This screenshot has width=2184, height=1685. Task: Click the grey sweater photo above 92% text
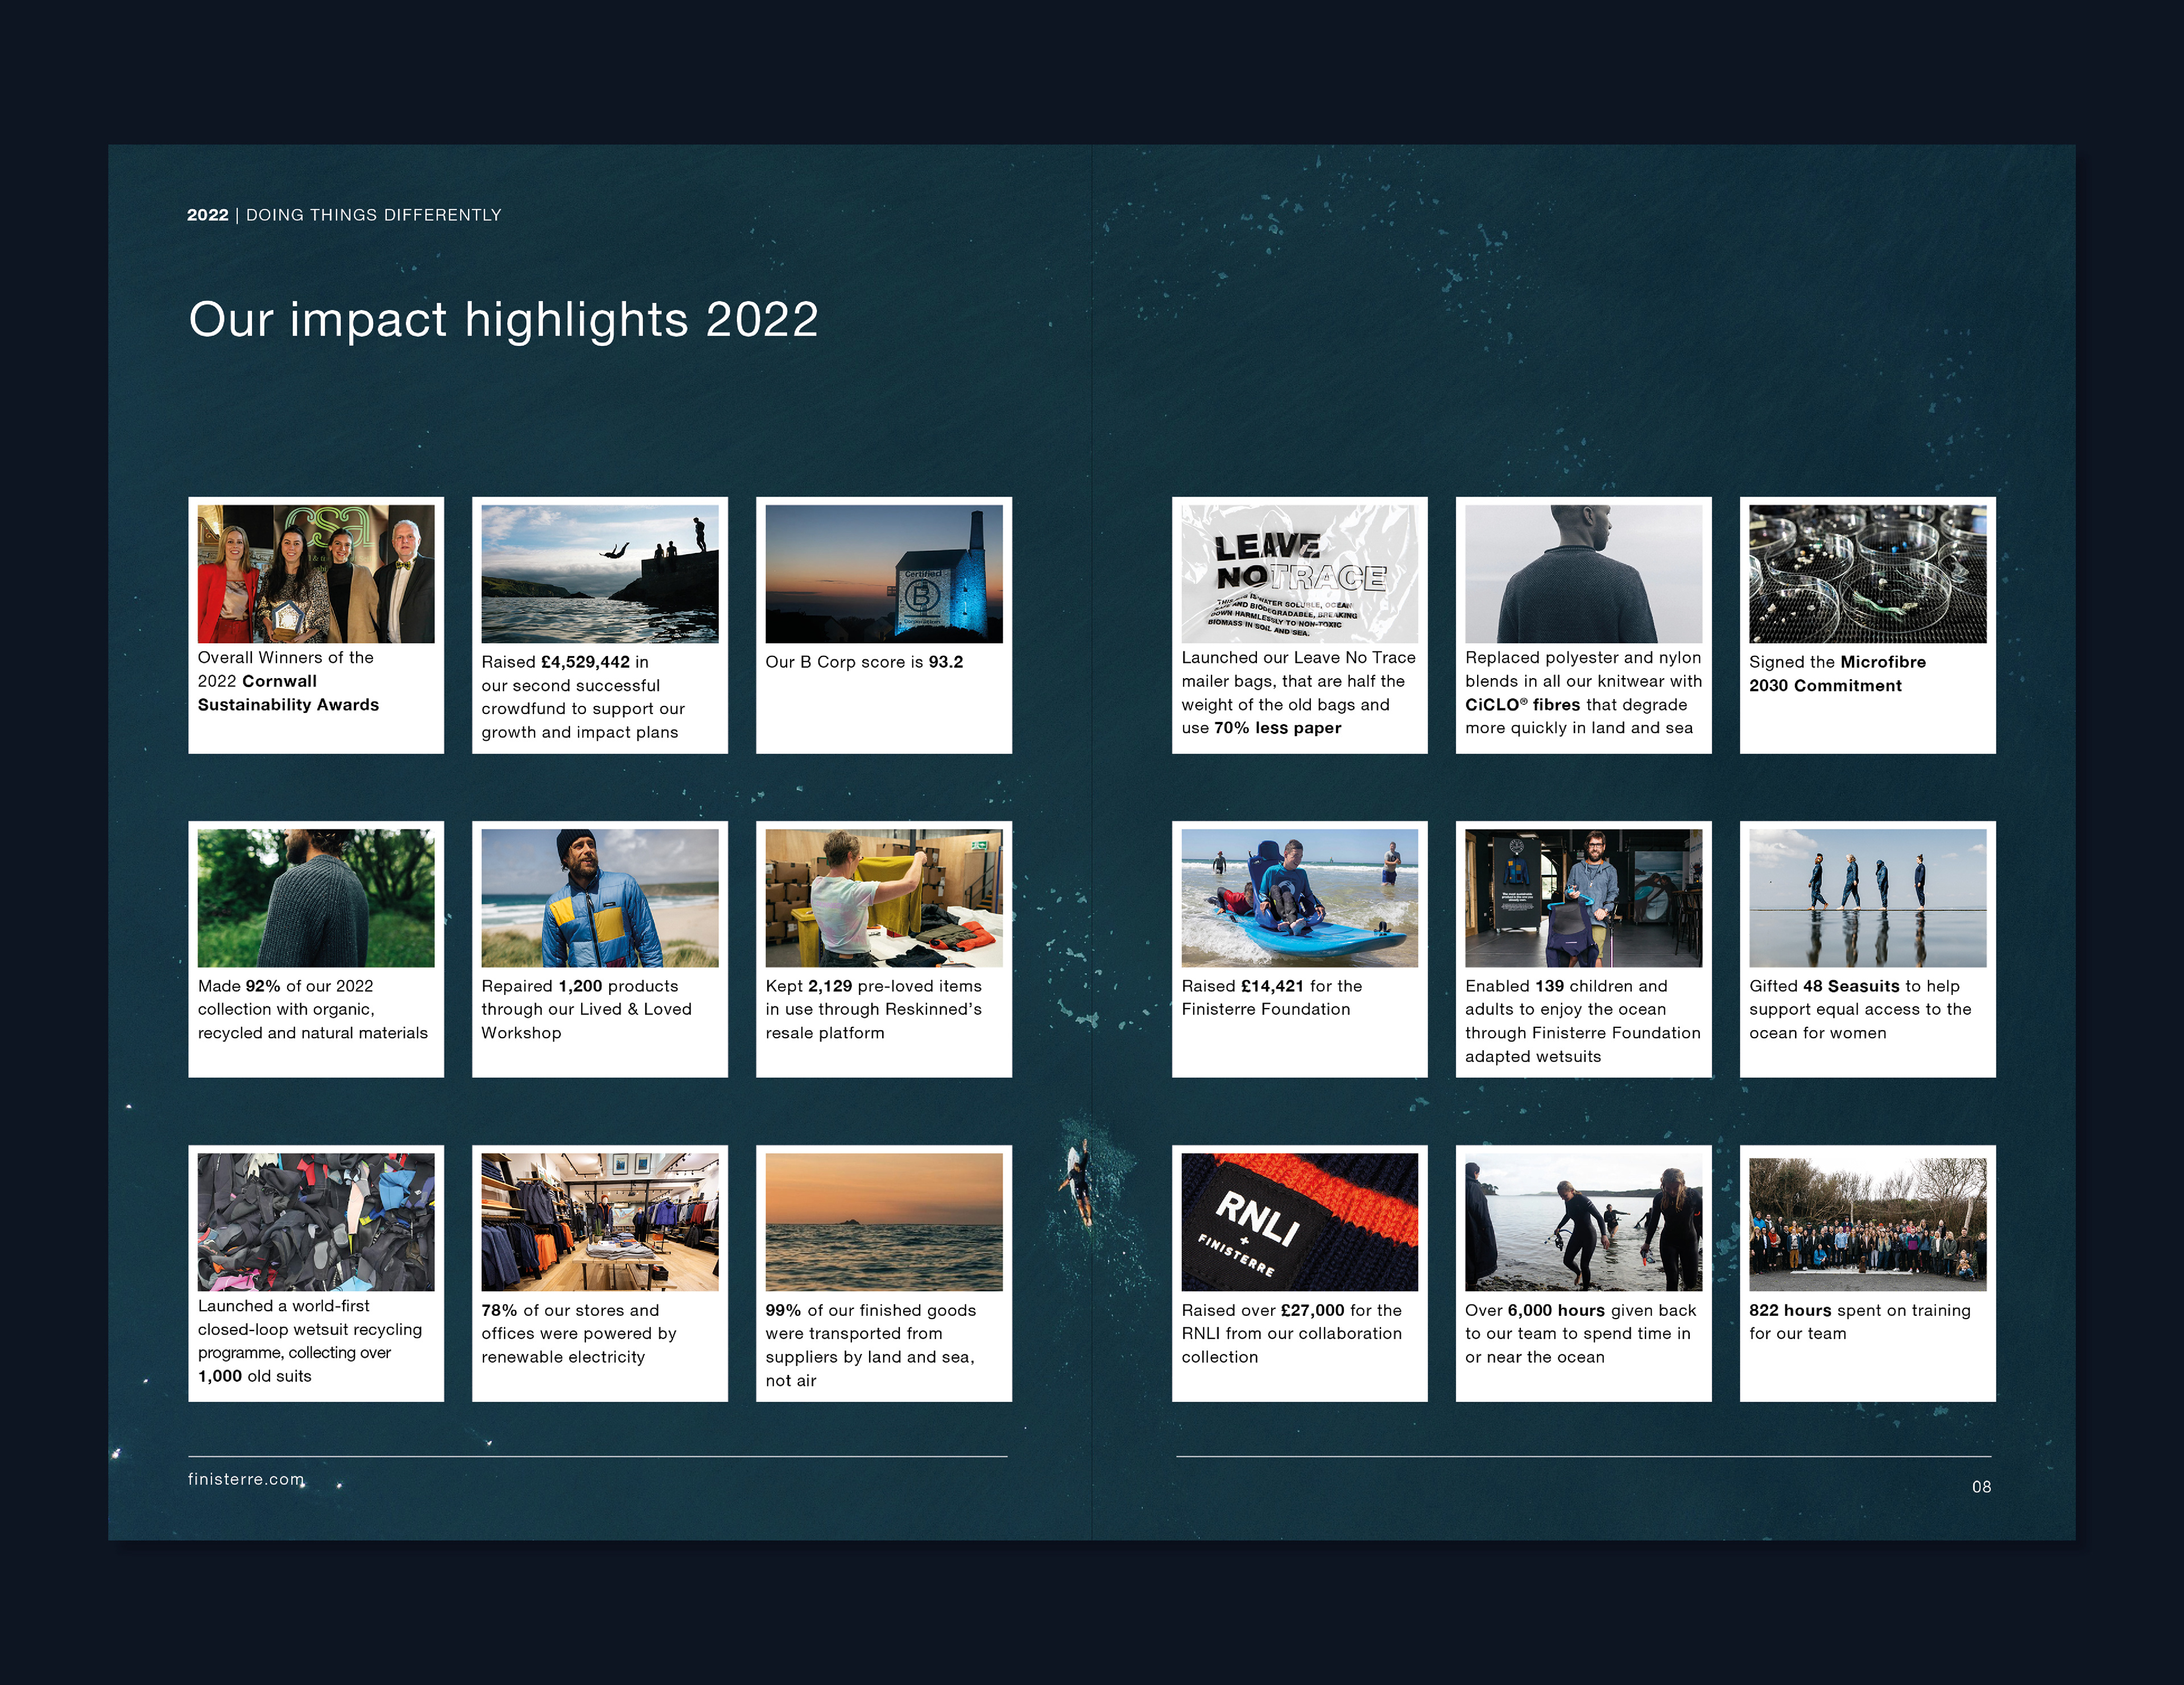316,897
